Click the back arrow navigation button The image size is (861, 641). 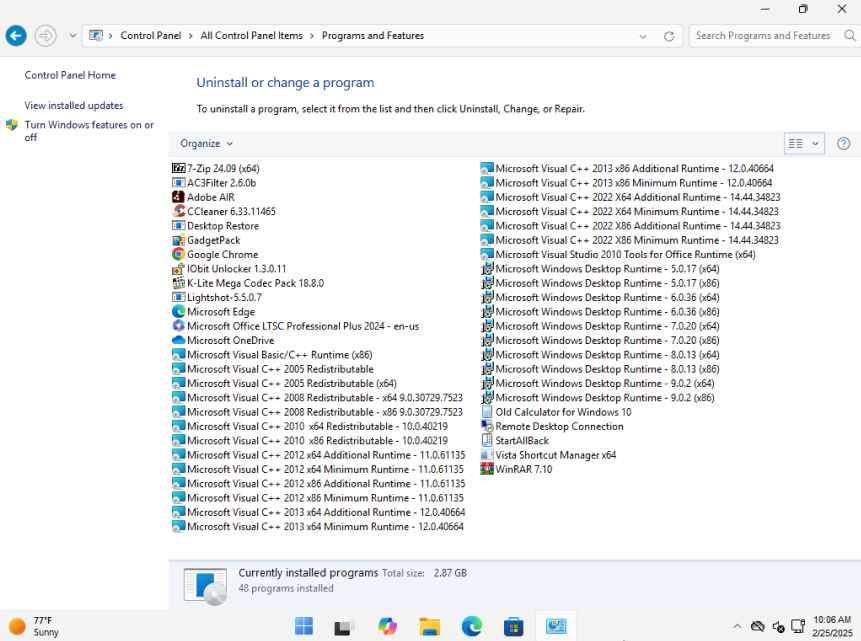pos(16,36)
